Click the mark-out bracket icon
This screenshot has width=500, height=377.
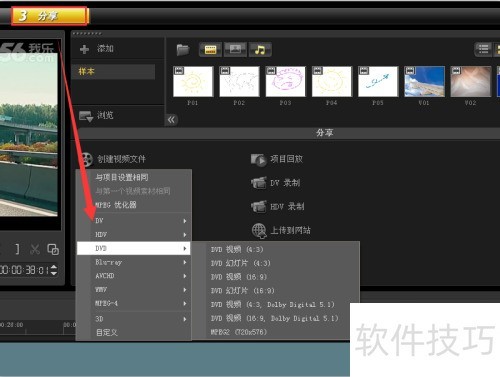click(x=17, y=249)
